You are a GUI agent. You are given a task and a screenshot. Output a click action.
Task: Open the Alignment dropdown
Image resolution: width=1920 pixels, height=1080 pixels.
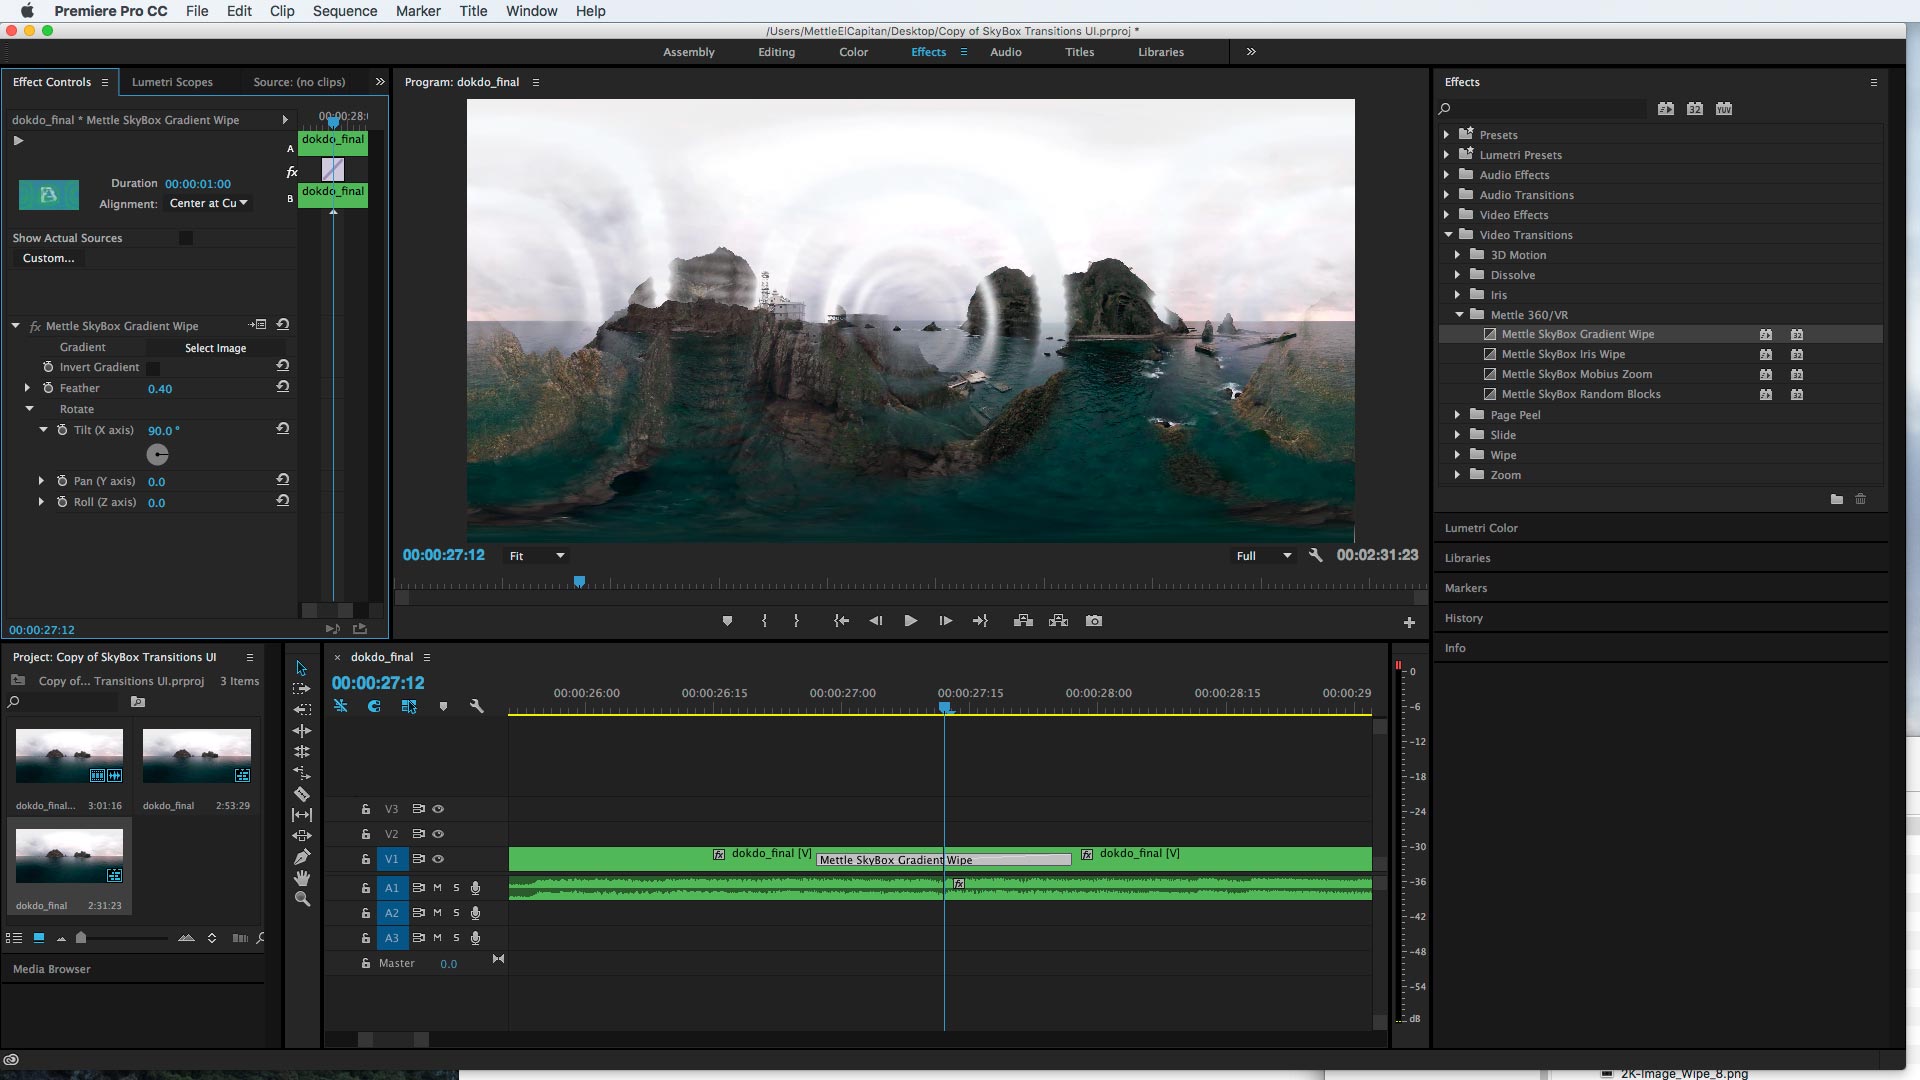(208, 203)
